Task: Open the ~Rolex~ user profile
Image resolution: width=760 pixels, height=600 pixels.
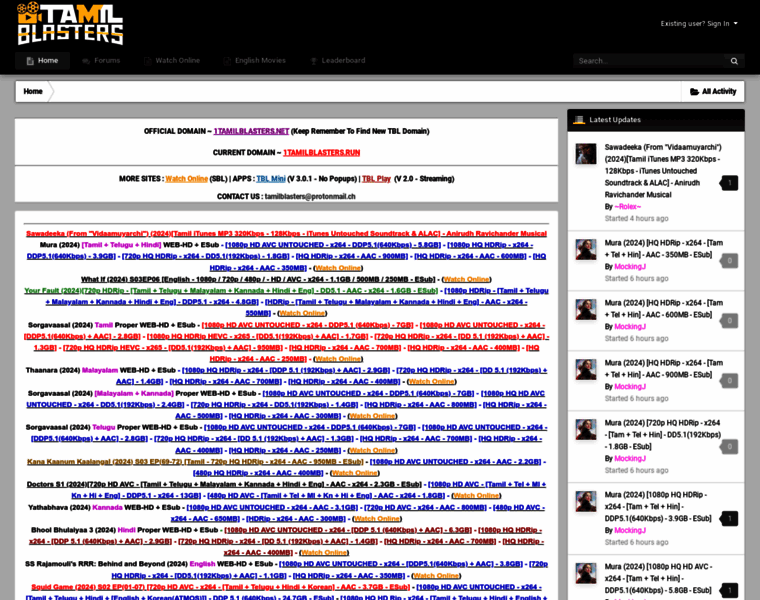Action: pos(628,206)
